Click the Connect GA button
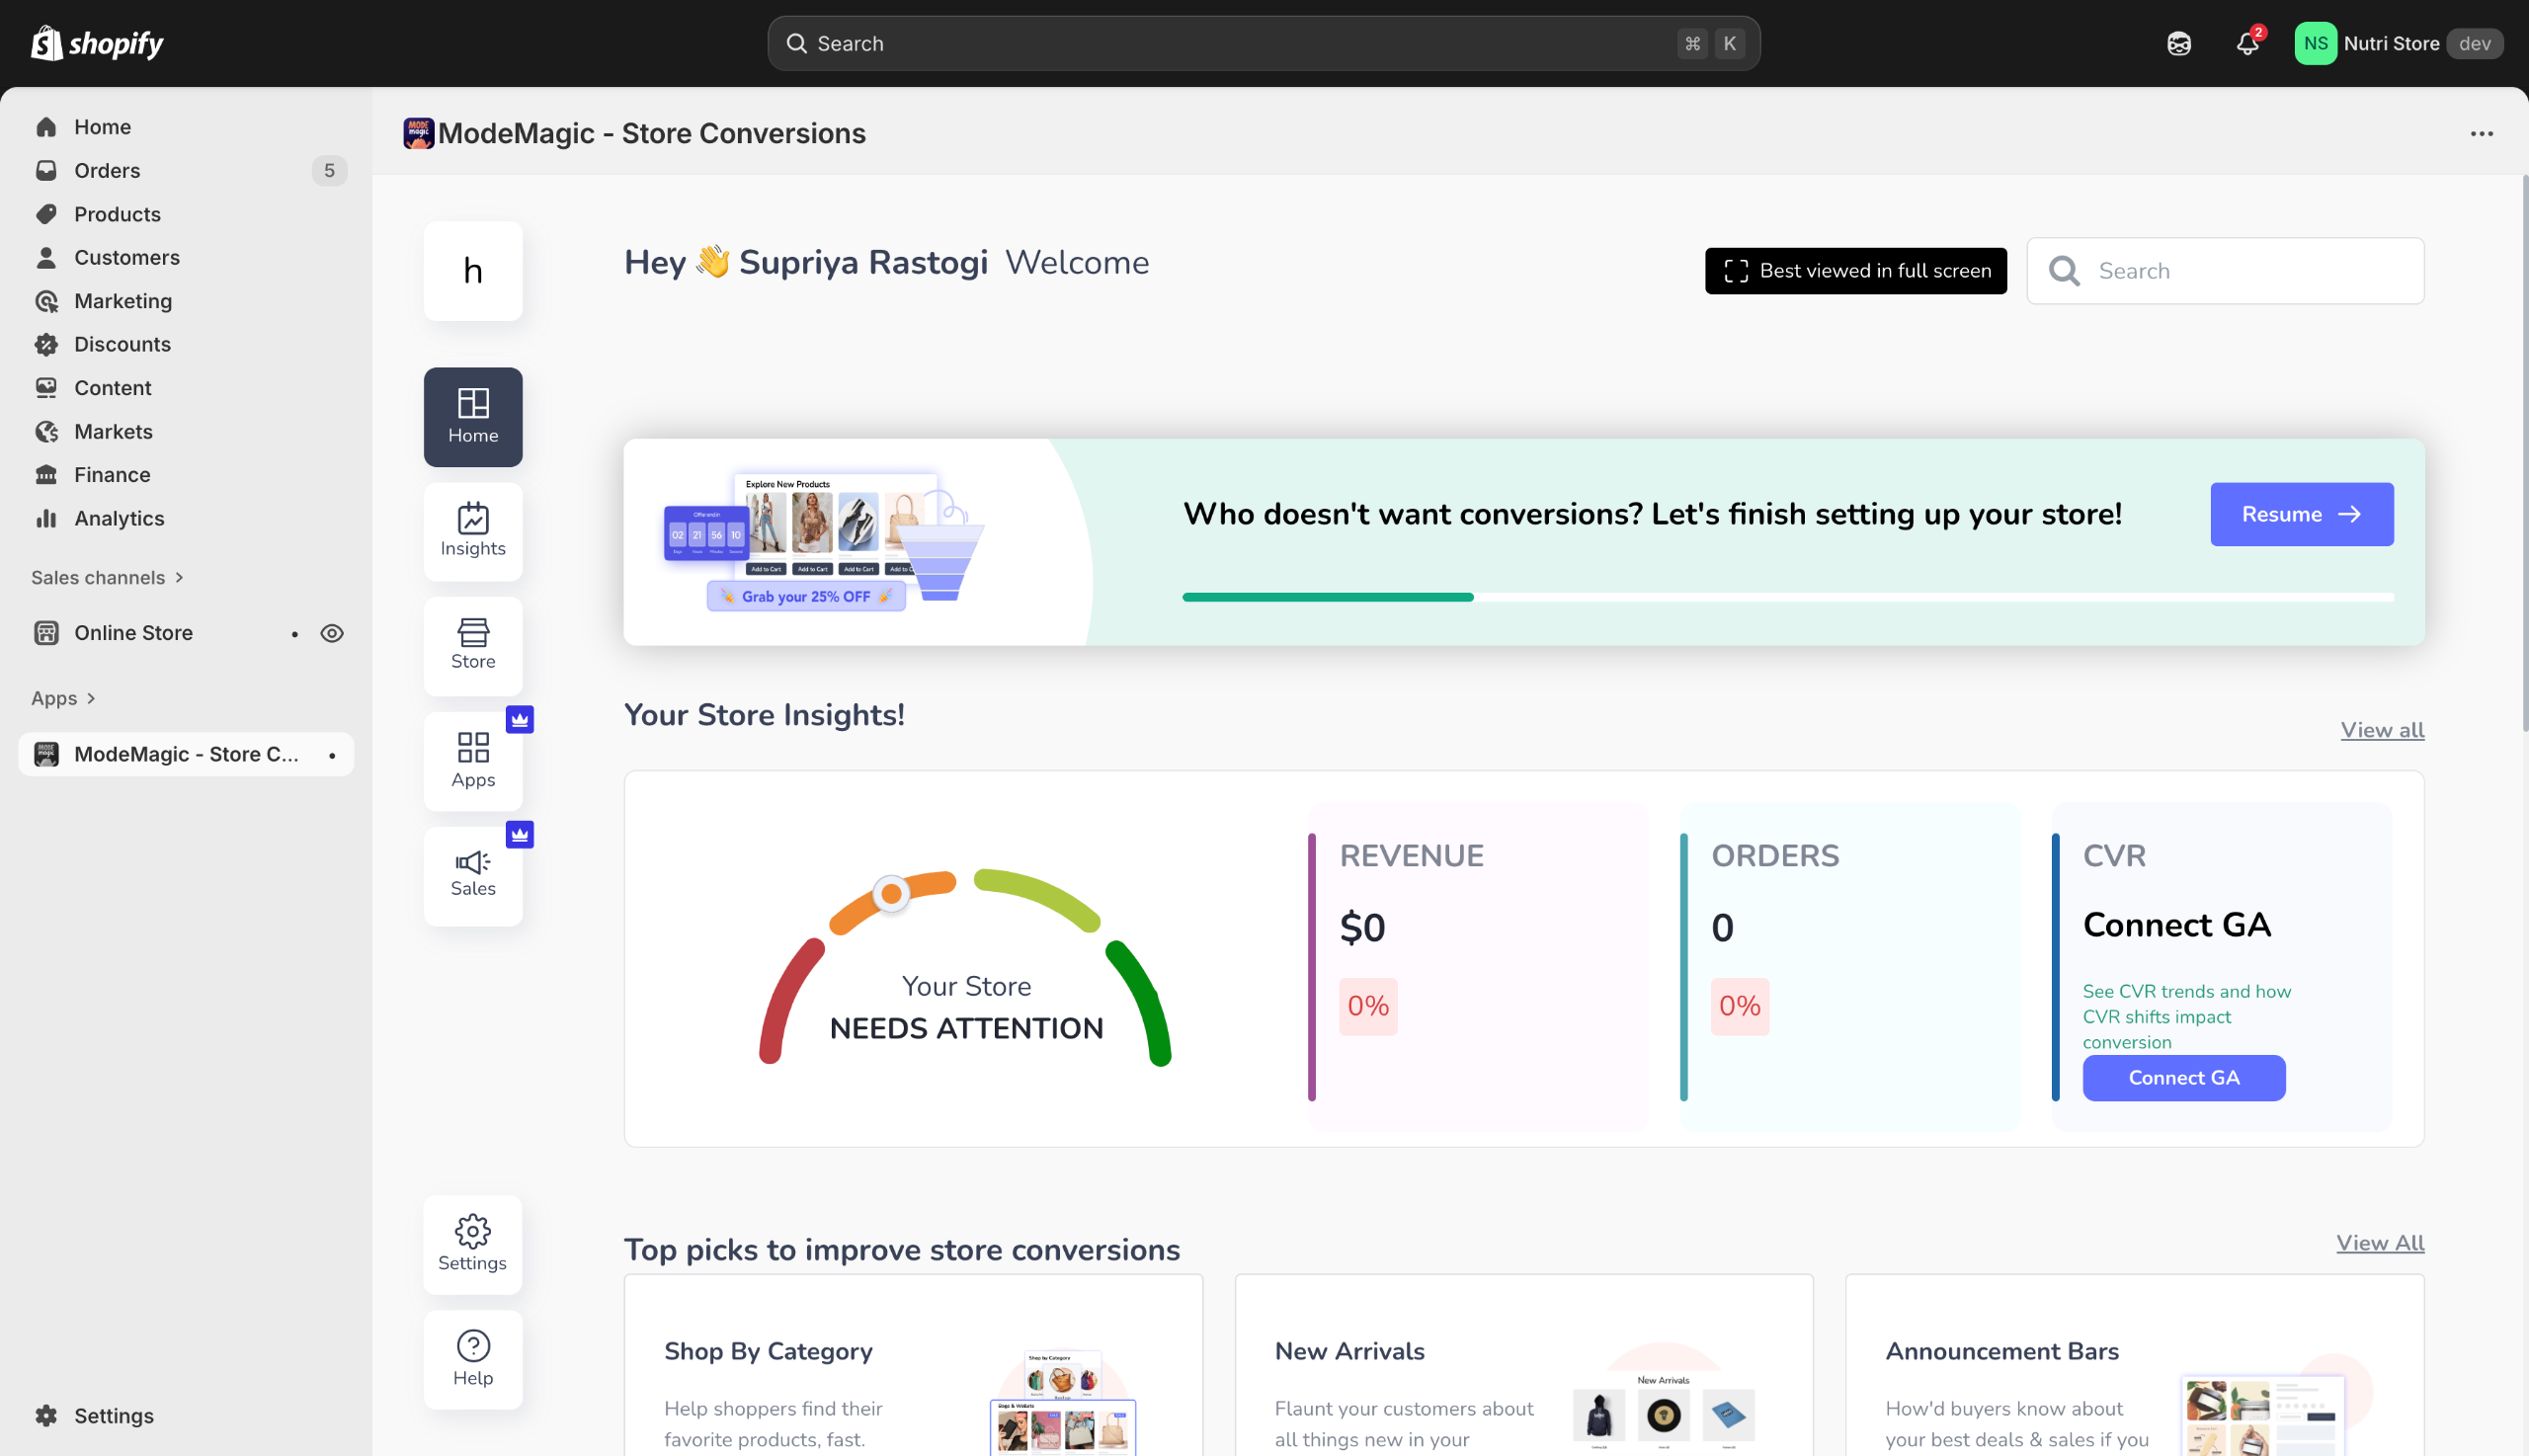 [2183, 1077]
